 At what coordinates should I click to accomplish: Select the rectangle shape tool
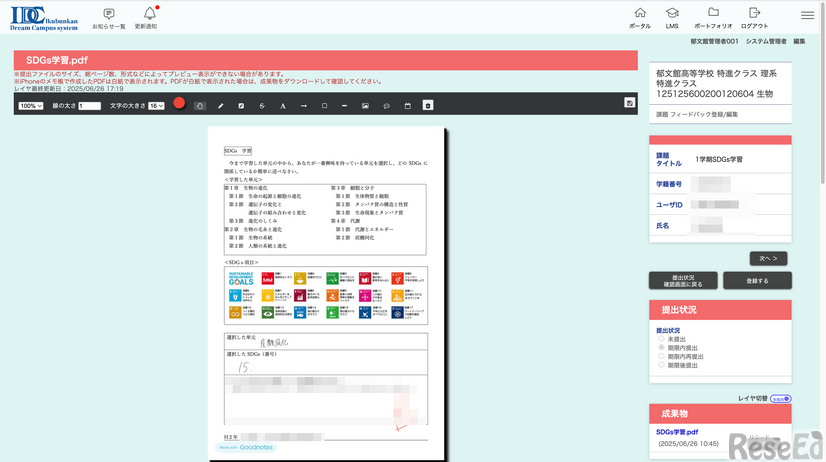coord(324,106)
